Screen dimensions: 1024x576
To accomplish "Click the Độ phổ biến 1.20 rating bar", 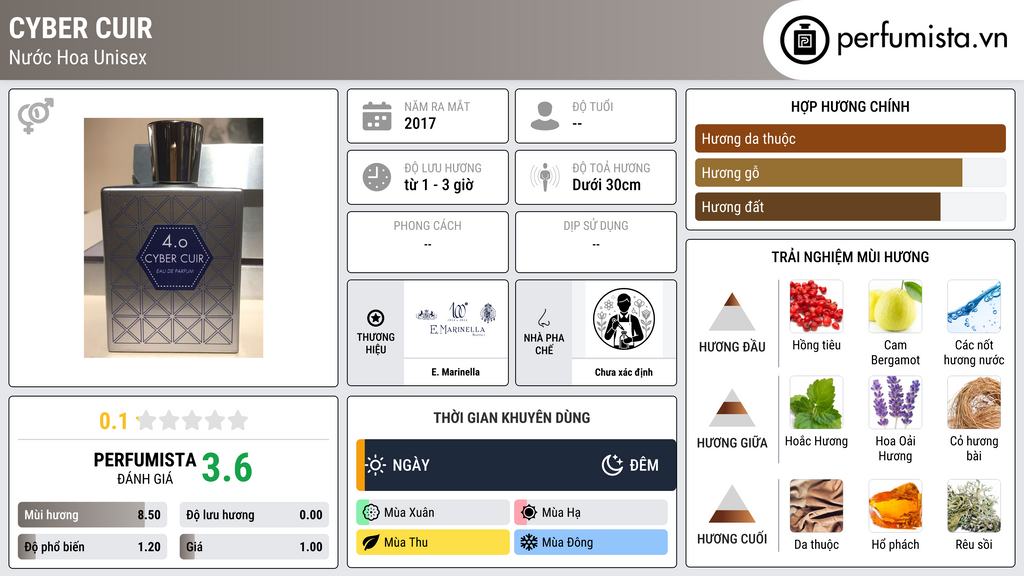I will click(92, 547).
